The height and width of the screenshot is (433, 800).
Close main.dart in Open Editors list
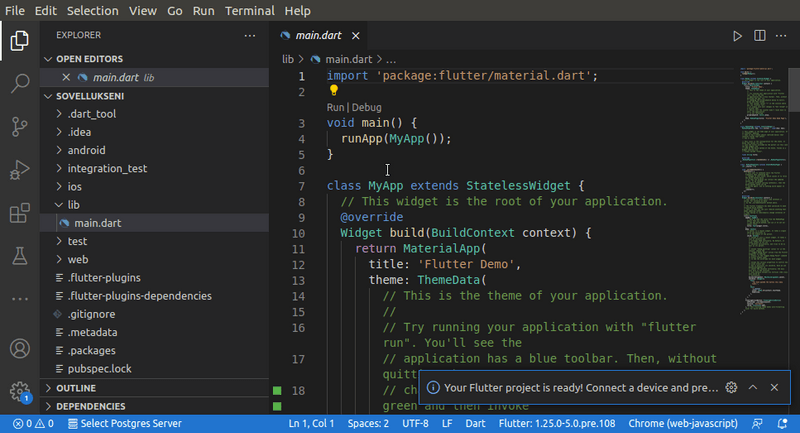(x=67, y=77)
